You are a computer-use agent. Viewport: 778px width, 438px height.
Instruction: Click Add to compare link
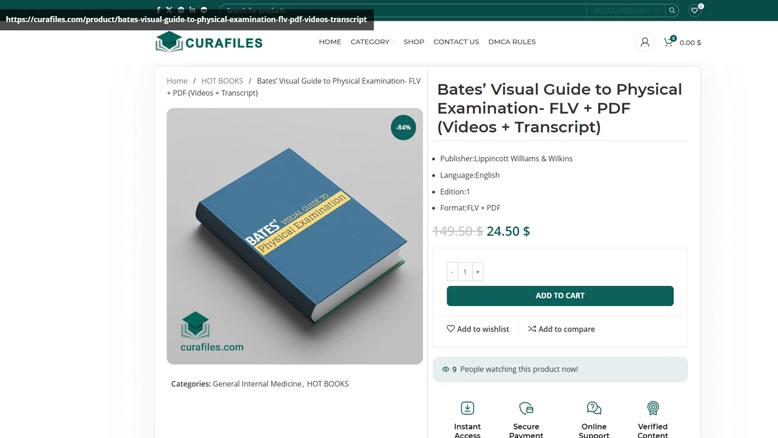pos(561,329)
